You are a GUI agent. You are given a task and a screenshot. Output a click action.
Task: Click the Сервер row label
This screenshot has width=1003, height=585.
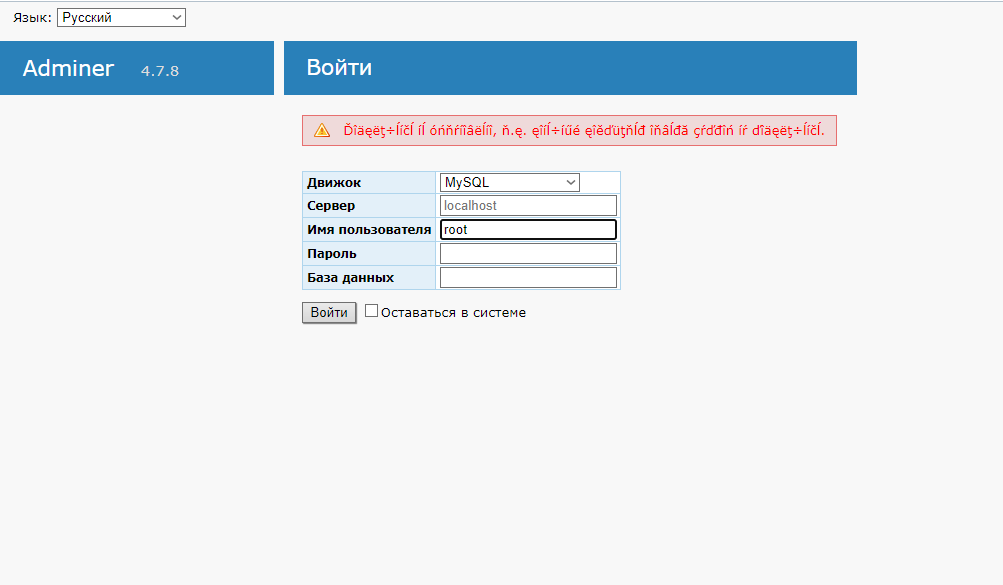pos(331,206)
